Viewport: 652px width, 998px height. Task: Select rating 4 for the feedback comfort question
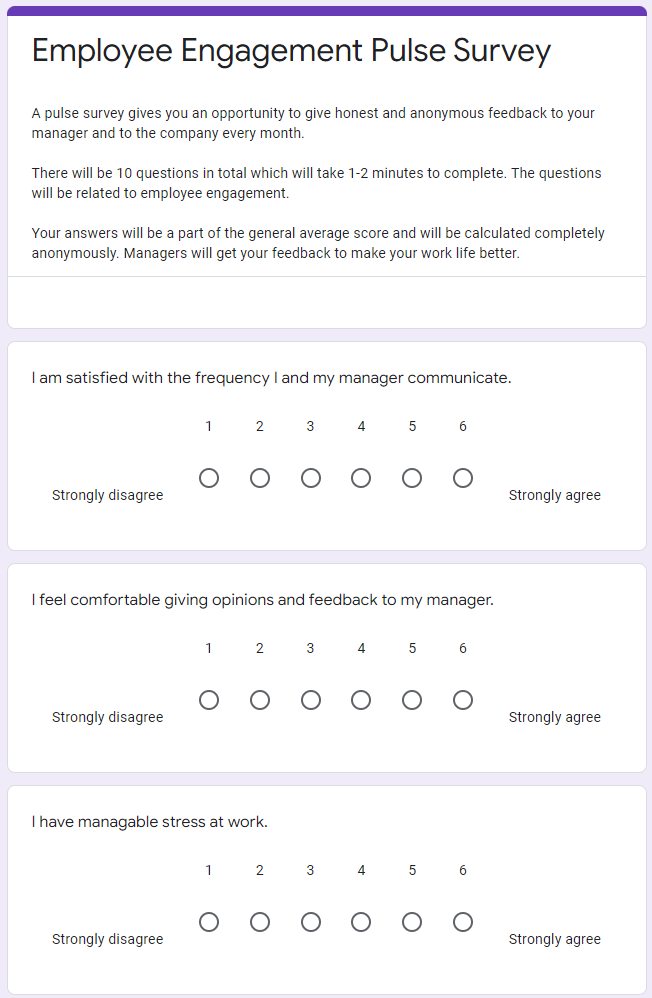(361, 700)
